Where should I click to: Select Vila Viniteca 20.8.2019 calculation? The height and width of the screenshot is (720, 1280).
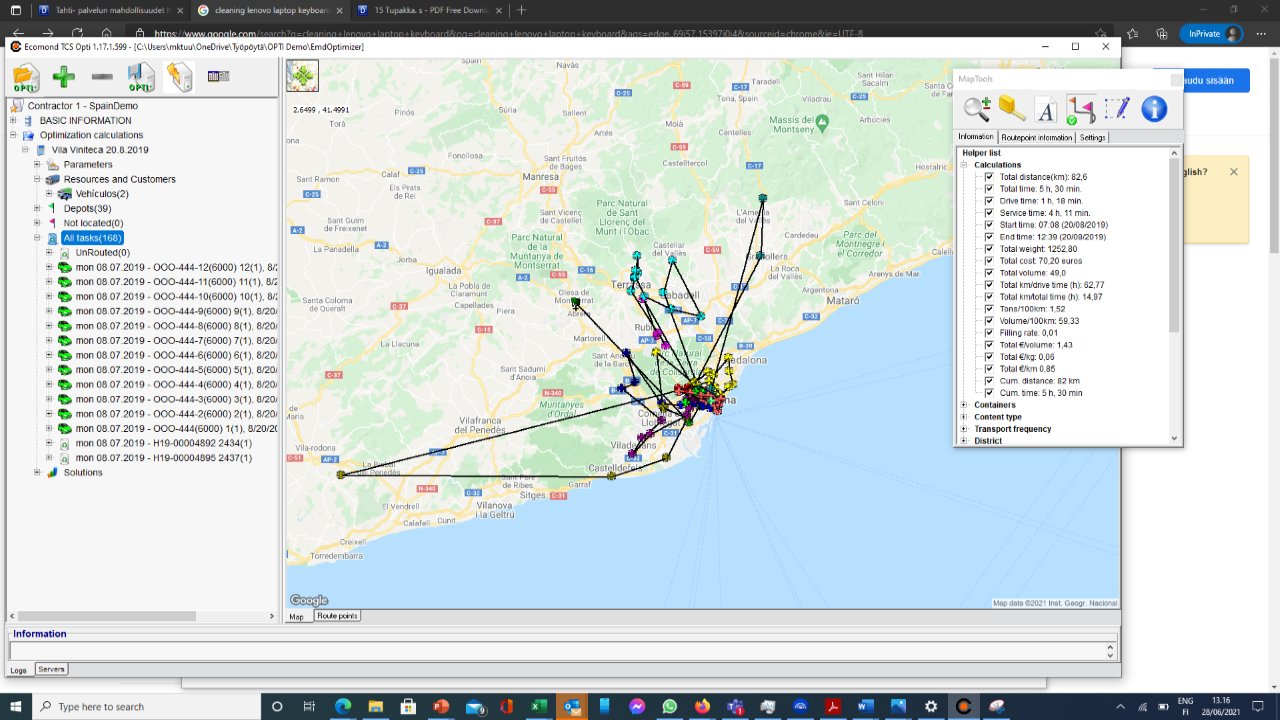tap(100, 150)
